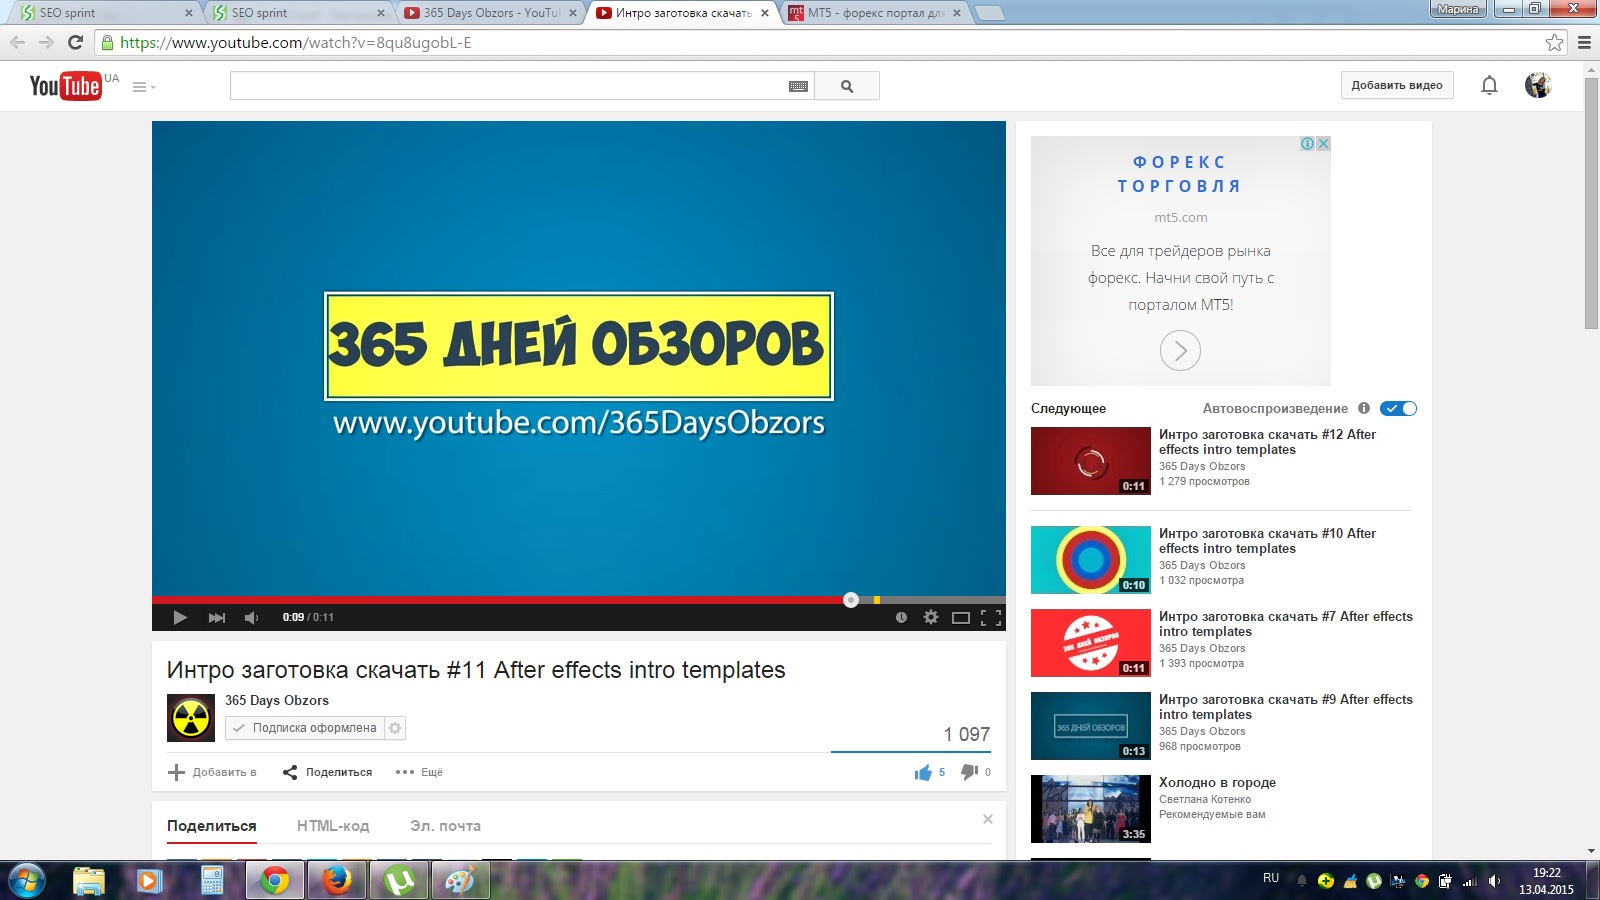Open Paint from the taskbar
1600x900 pixels.
tap(460, 881)
